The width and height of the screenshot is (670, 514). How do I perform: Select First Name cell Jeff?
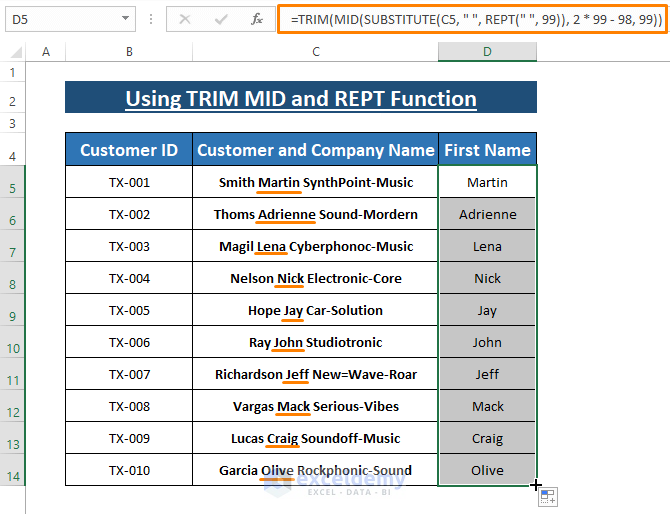click(x=487, y=374)
